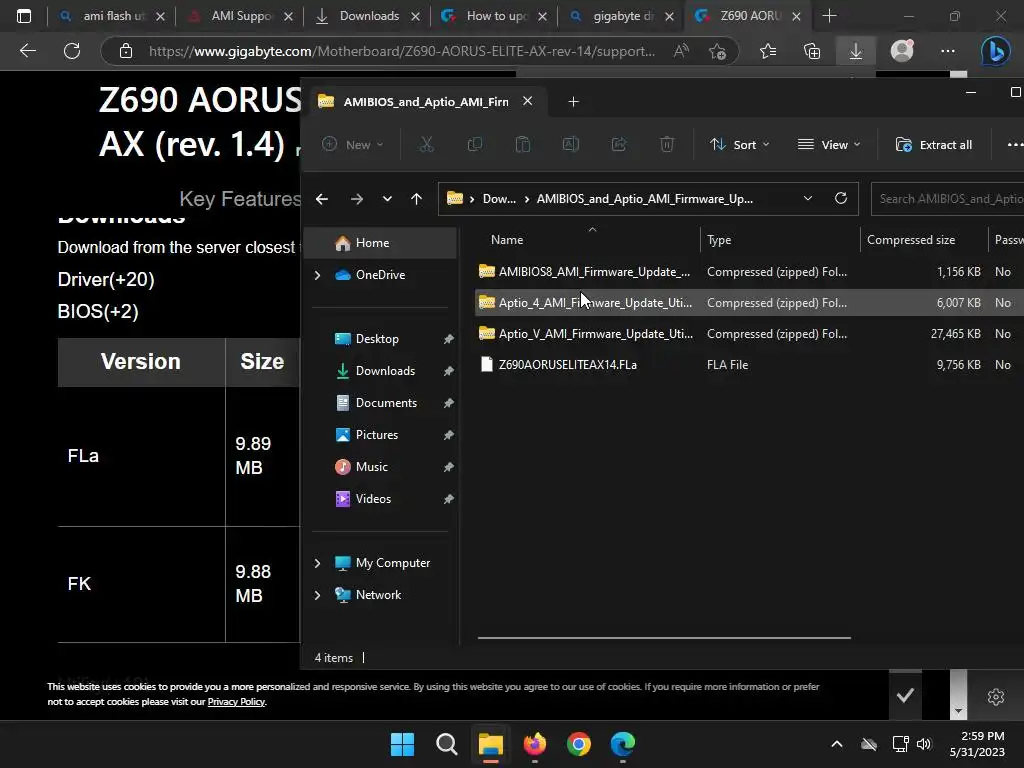The image size is (1024, 768).
Task: Expand the address bar history dropdown
Action: (x=808, y=198)
